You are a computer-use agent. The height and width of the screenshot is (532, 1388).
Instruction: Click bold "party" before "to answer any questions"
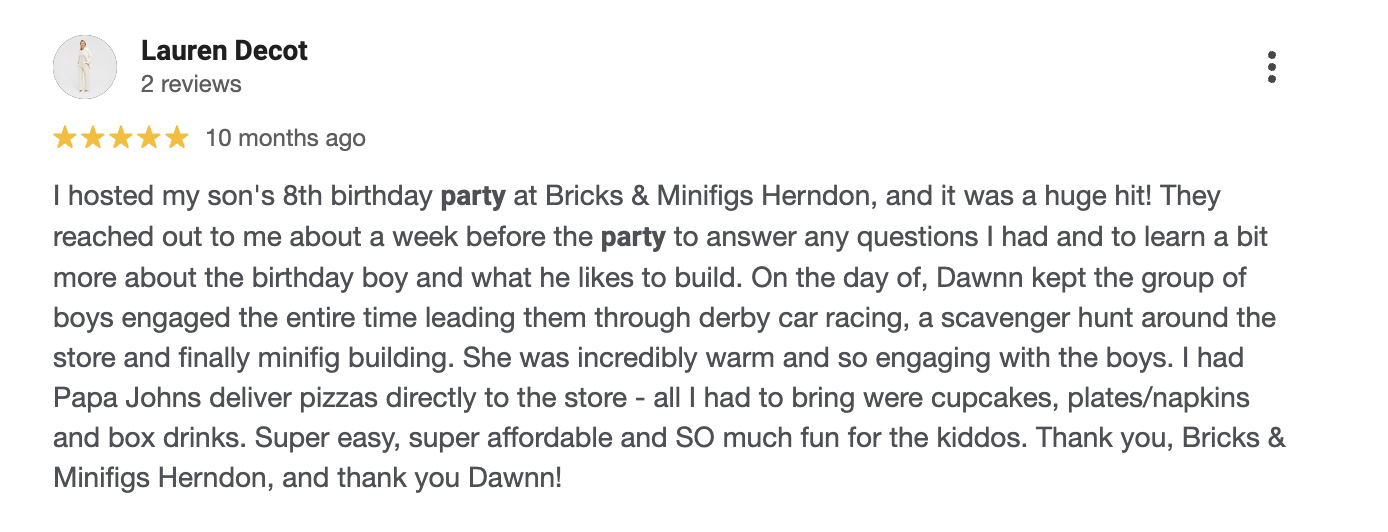tap(633, 238)
